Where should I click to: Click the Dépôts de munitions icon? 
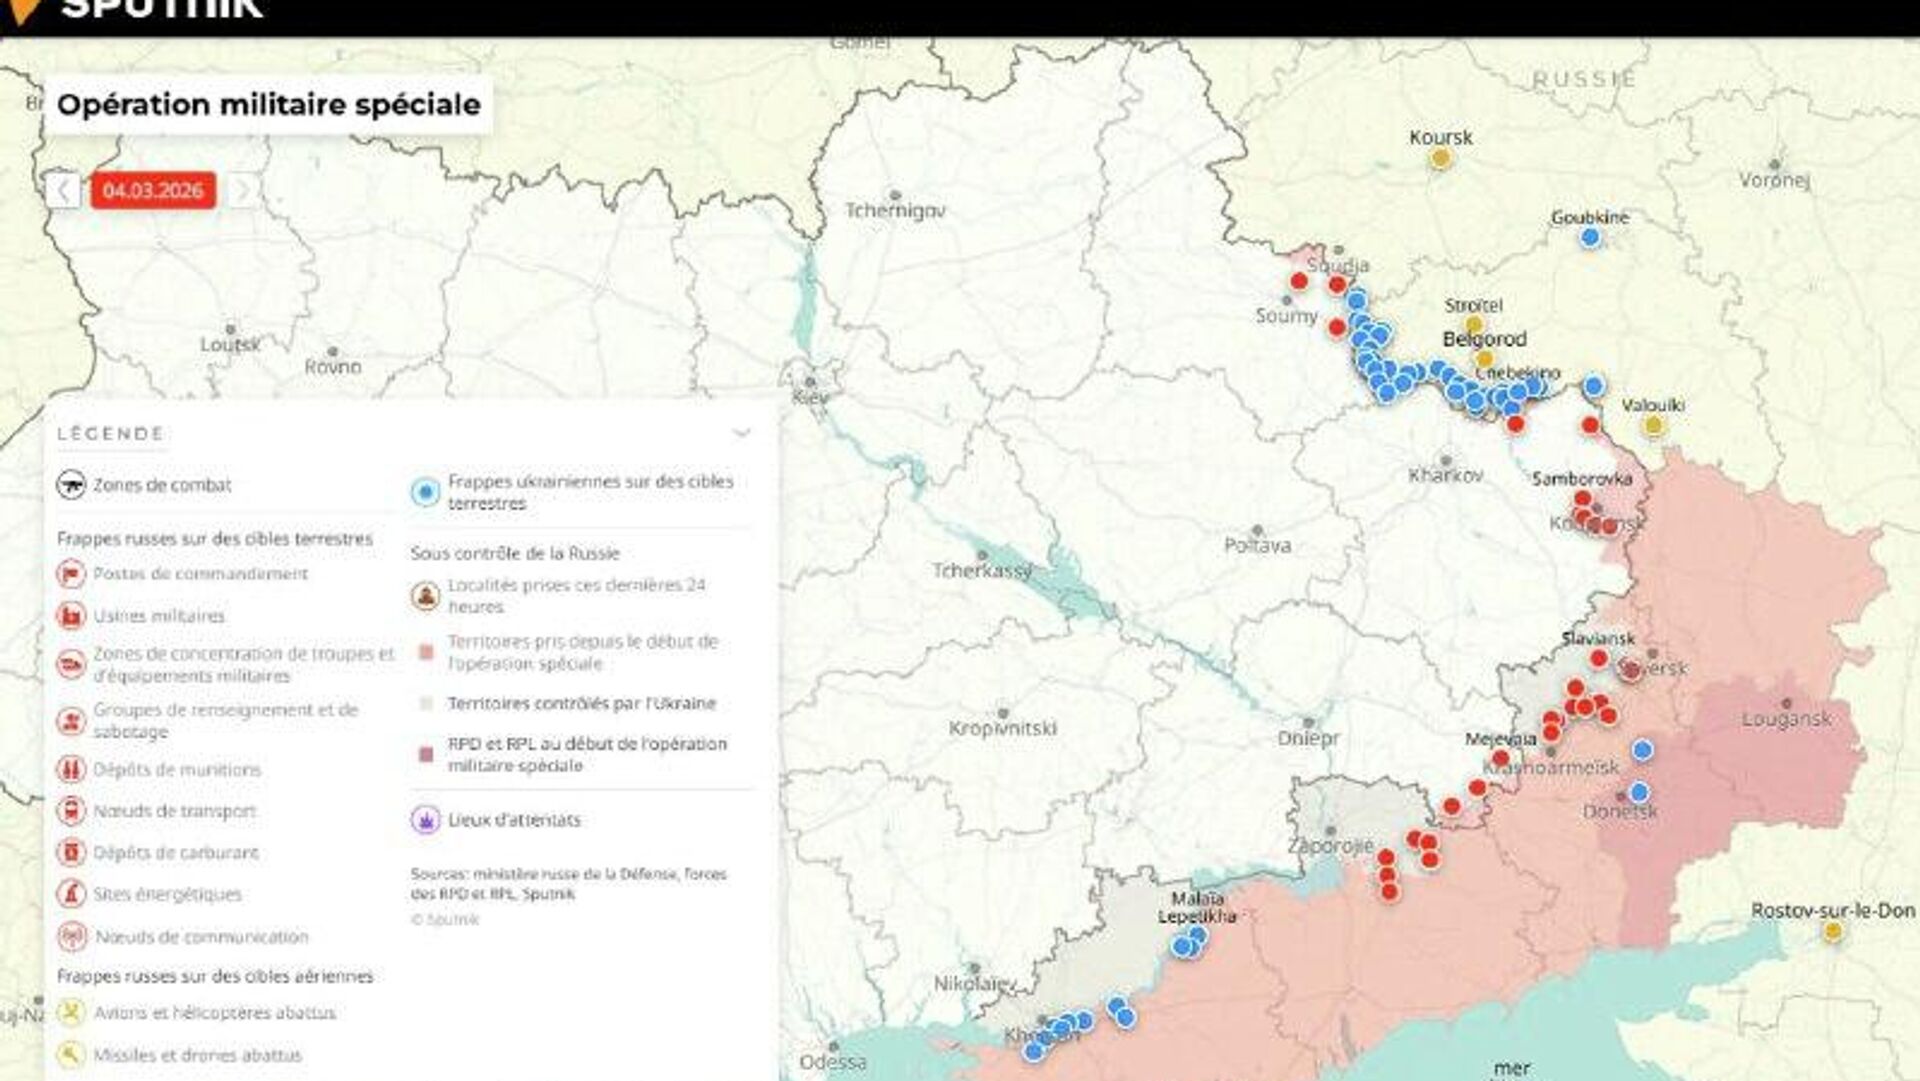[x=71, y=770]
